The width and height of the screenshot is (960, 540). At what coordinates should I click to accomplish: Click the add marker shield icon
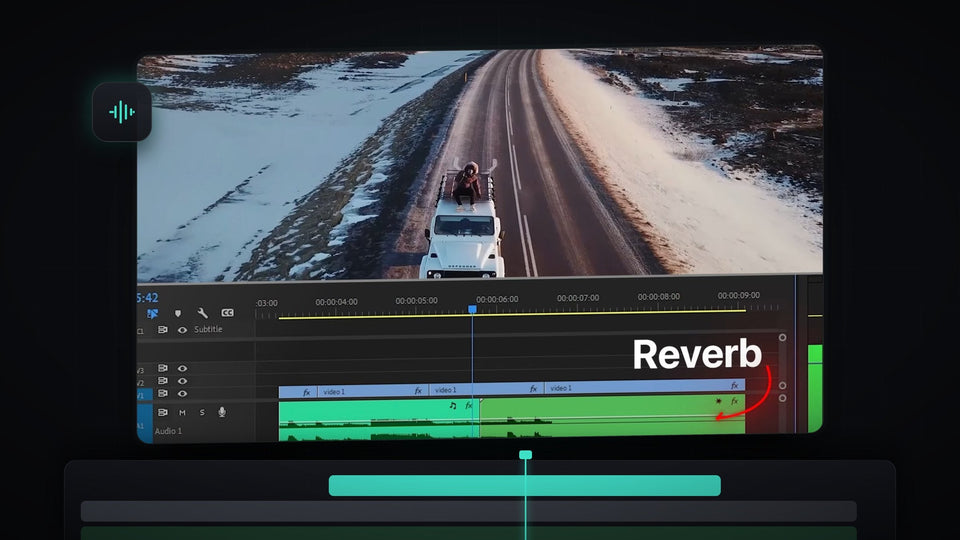[178, 313]
